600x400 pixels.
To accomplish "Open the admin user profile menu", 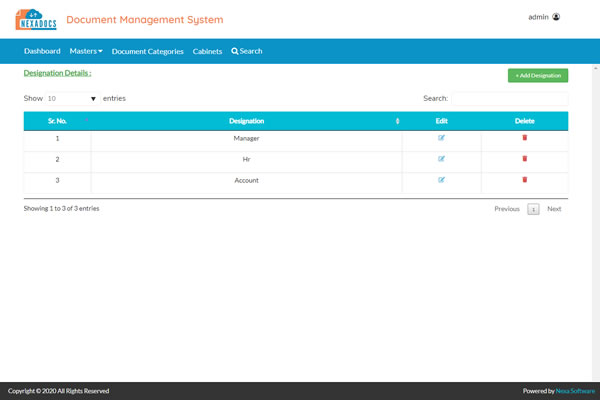I will (544, 17).
